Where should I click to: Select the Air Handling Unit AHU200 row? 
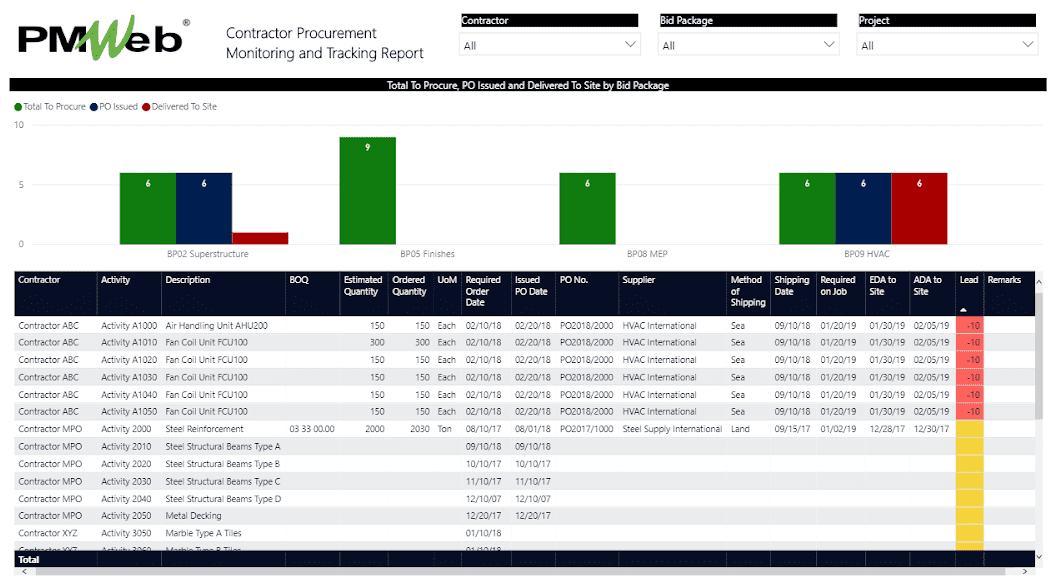pyautogui.click(x=214, y=325)
